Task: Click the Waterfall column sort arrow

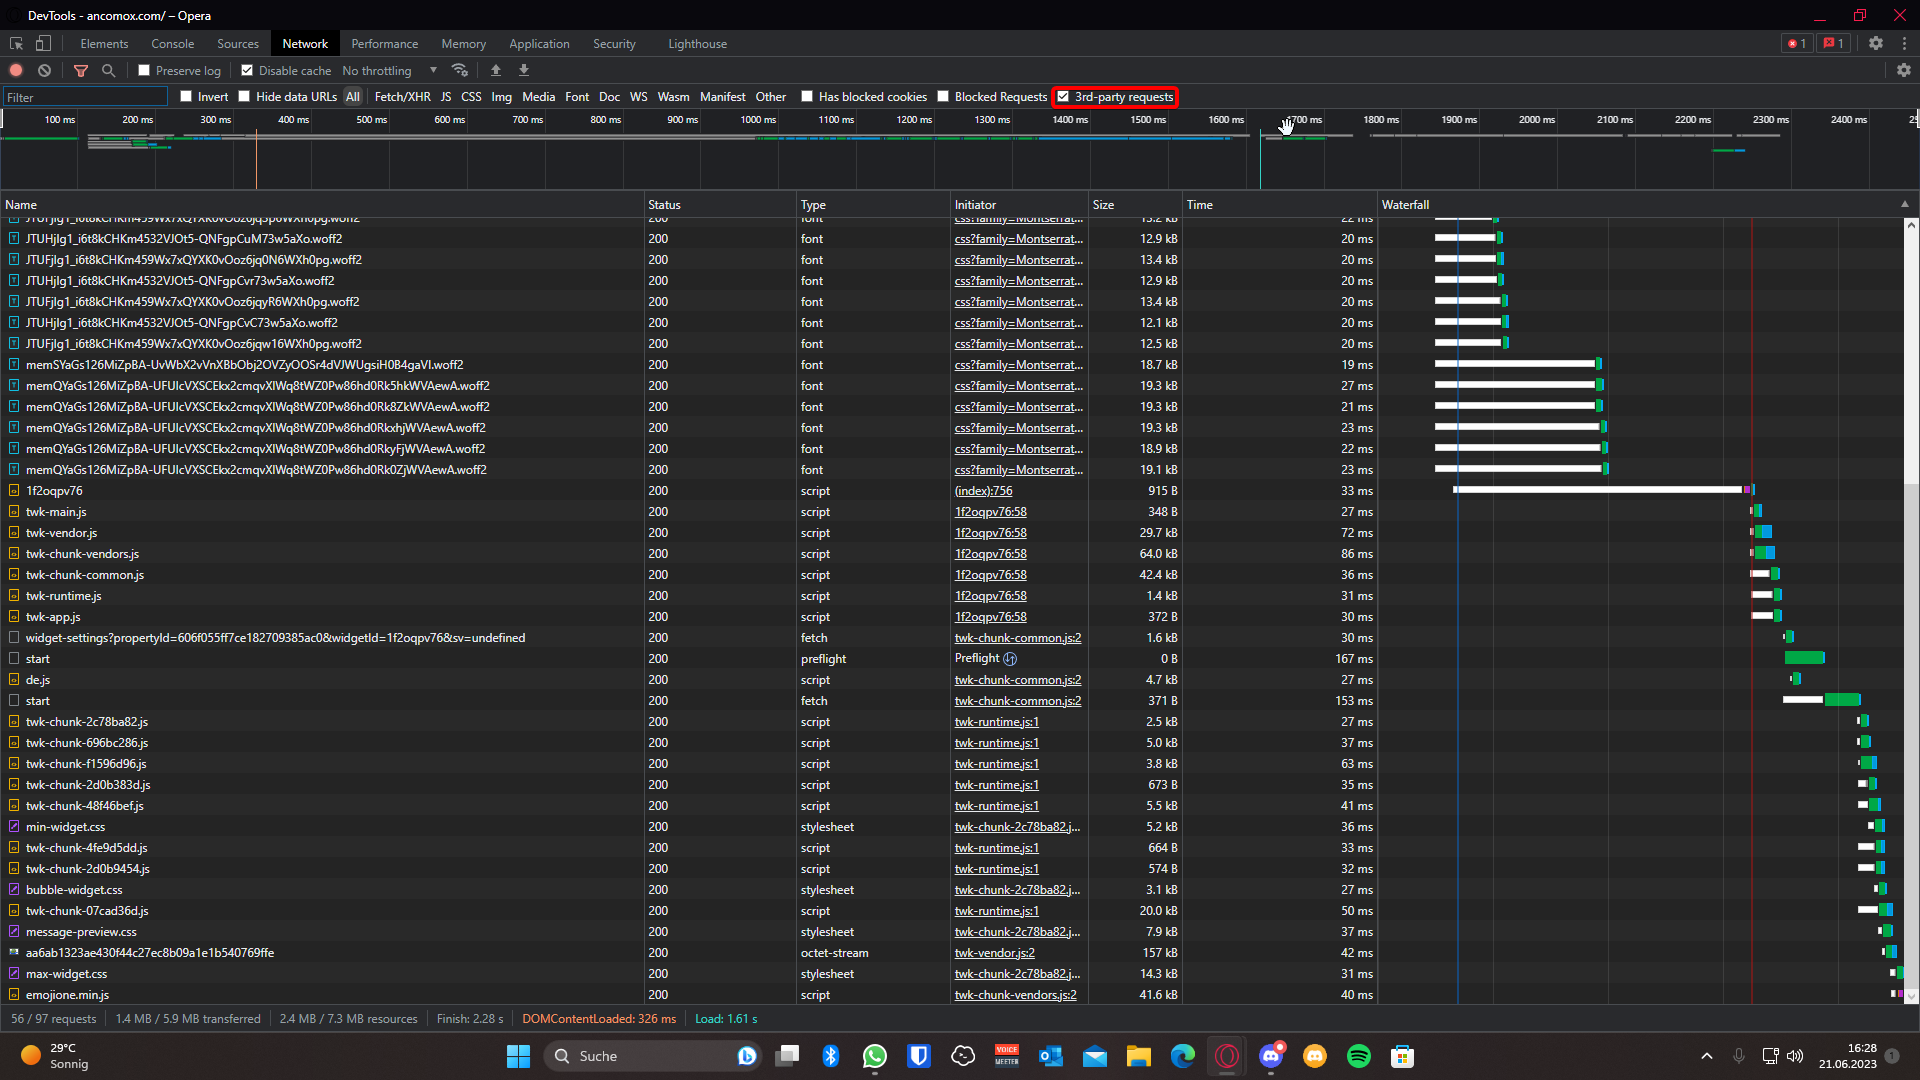Action: click(x=1905, y=204)
